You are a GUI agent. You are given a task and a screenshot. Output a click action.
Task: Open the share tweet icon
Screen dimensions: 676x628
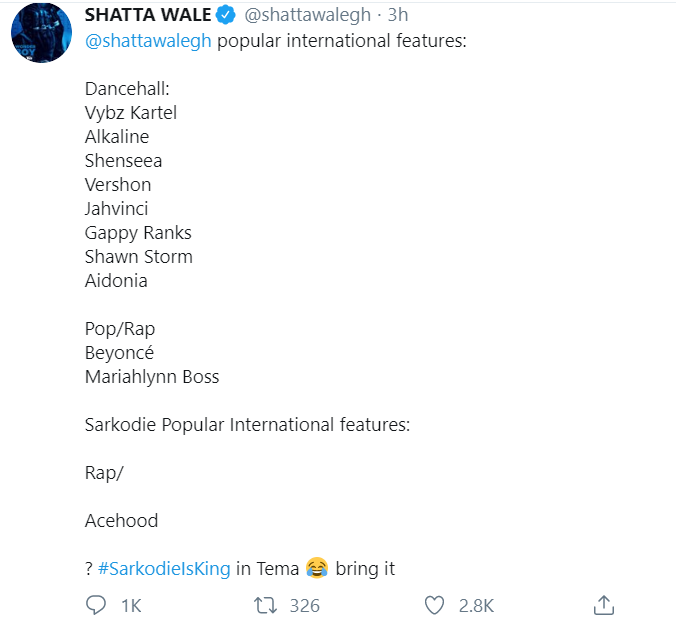tap(603, 605)
